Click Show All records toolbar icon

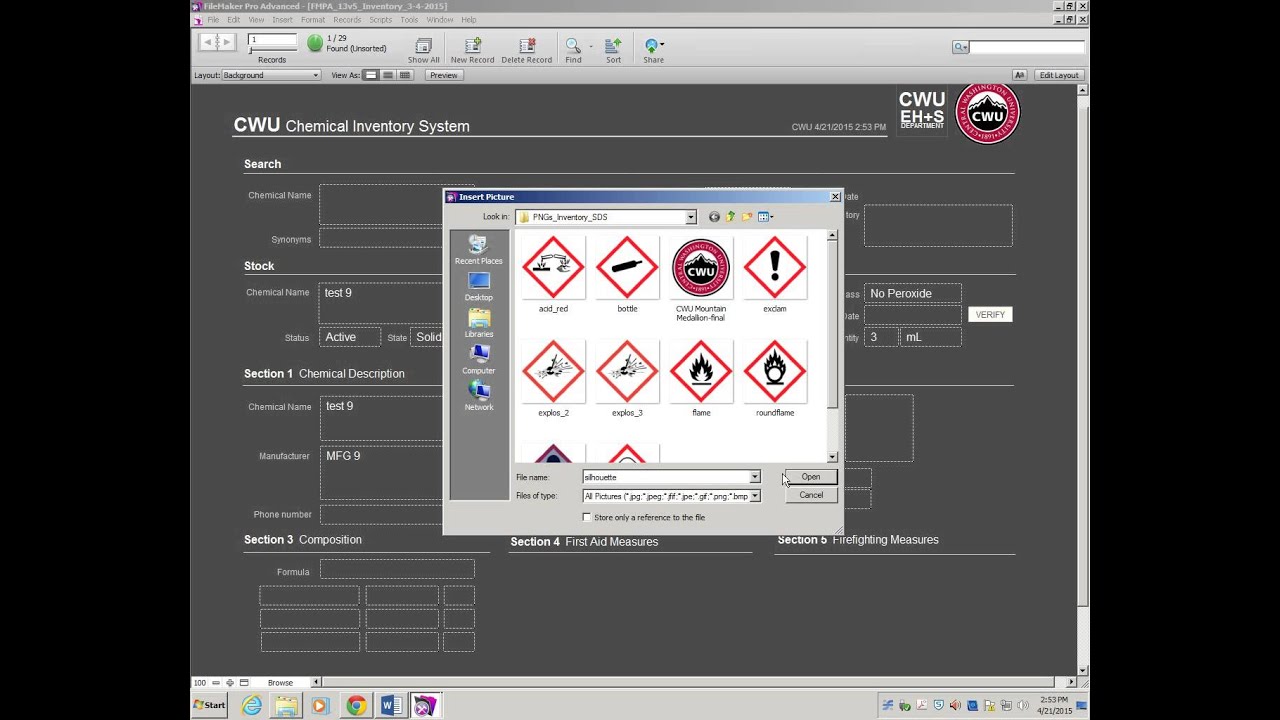423,50
